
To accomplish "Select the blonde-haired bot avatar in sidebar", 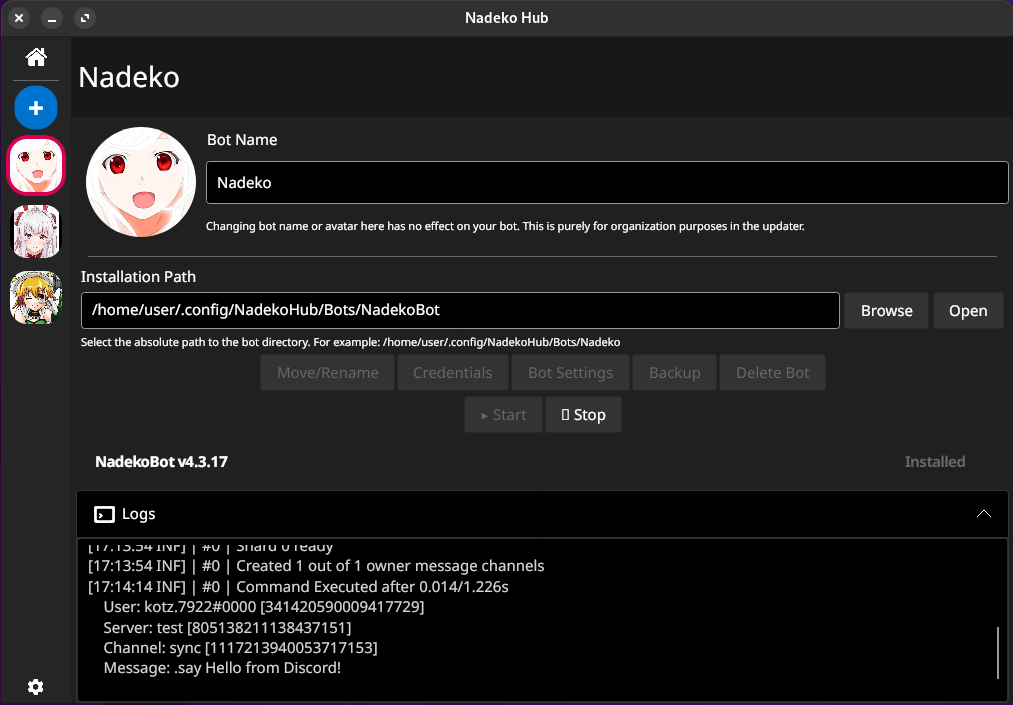I will (36, 297).
